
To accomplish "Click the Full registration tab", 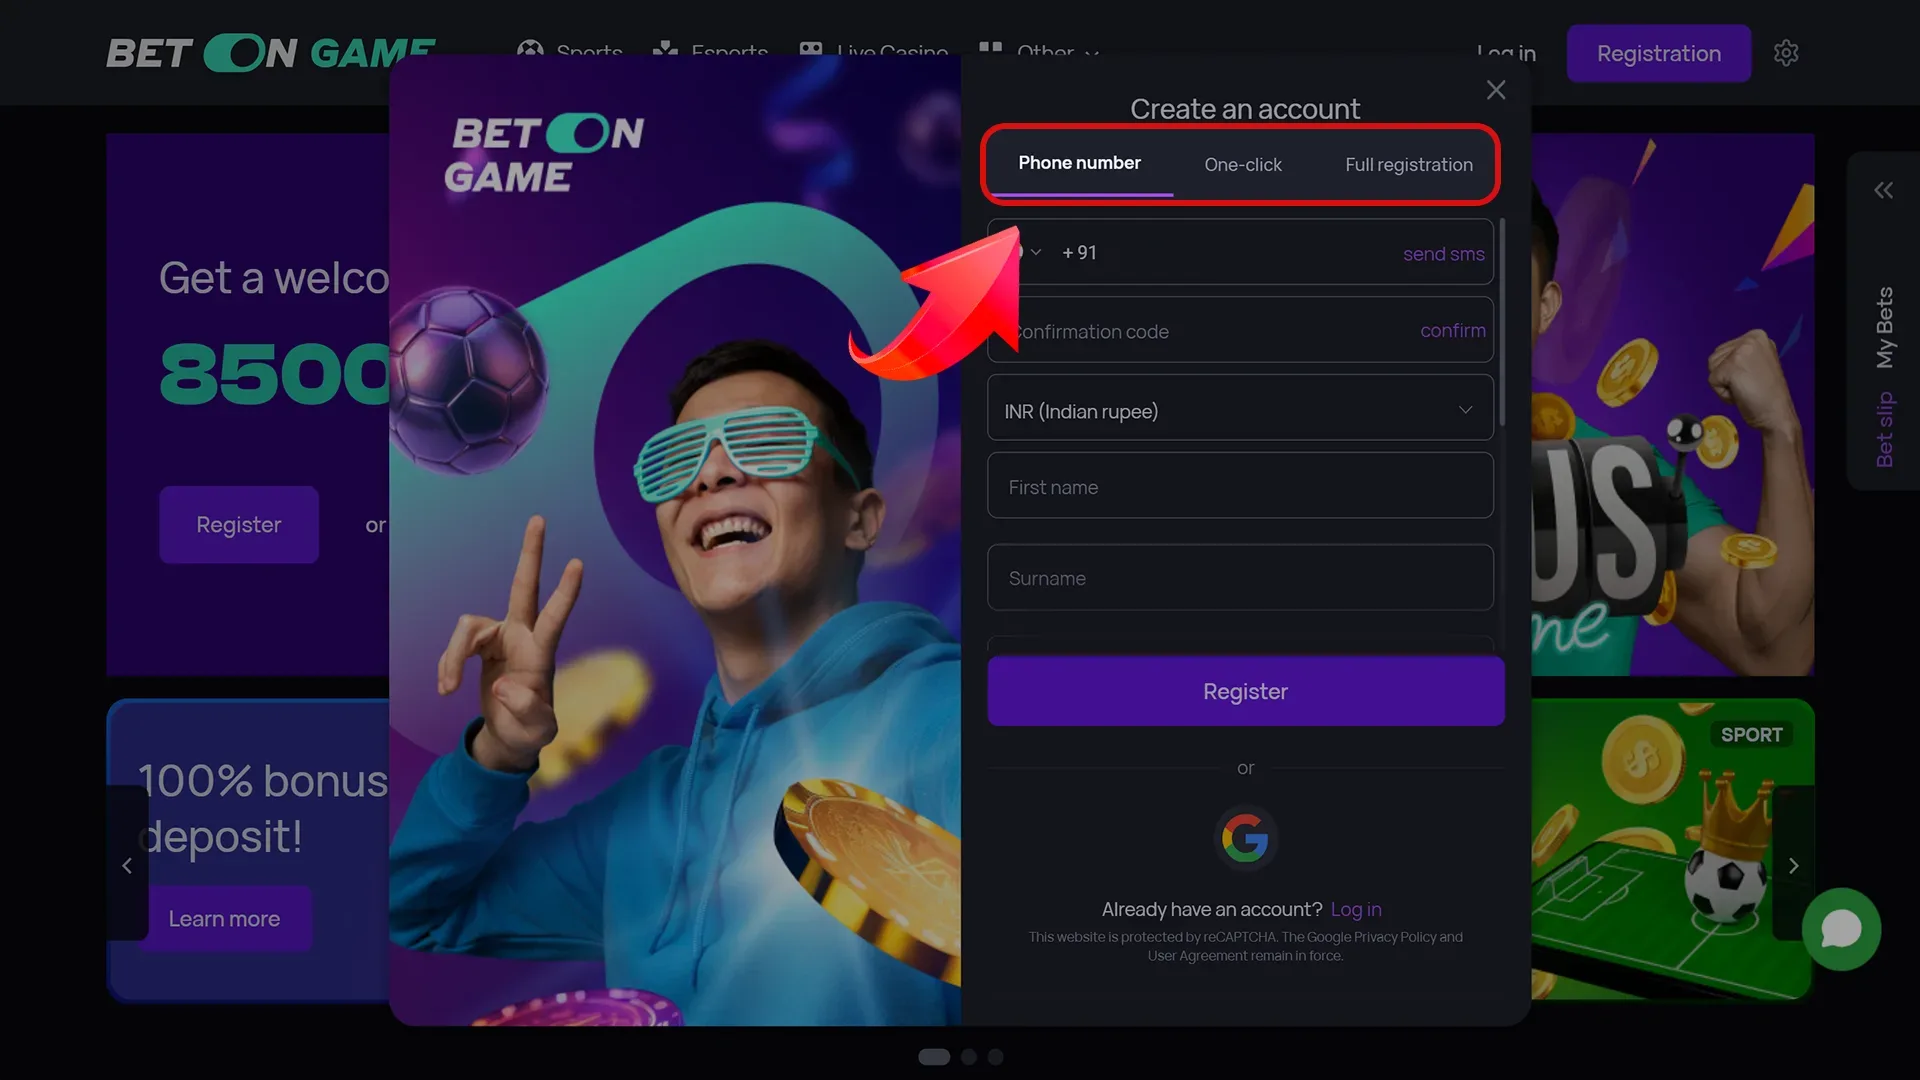I will click(x=1408, y=164).
